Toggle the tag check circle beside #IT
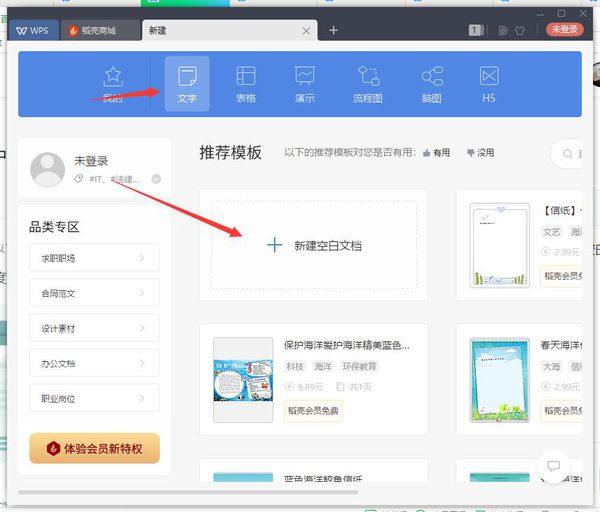 point(156,179)
